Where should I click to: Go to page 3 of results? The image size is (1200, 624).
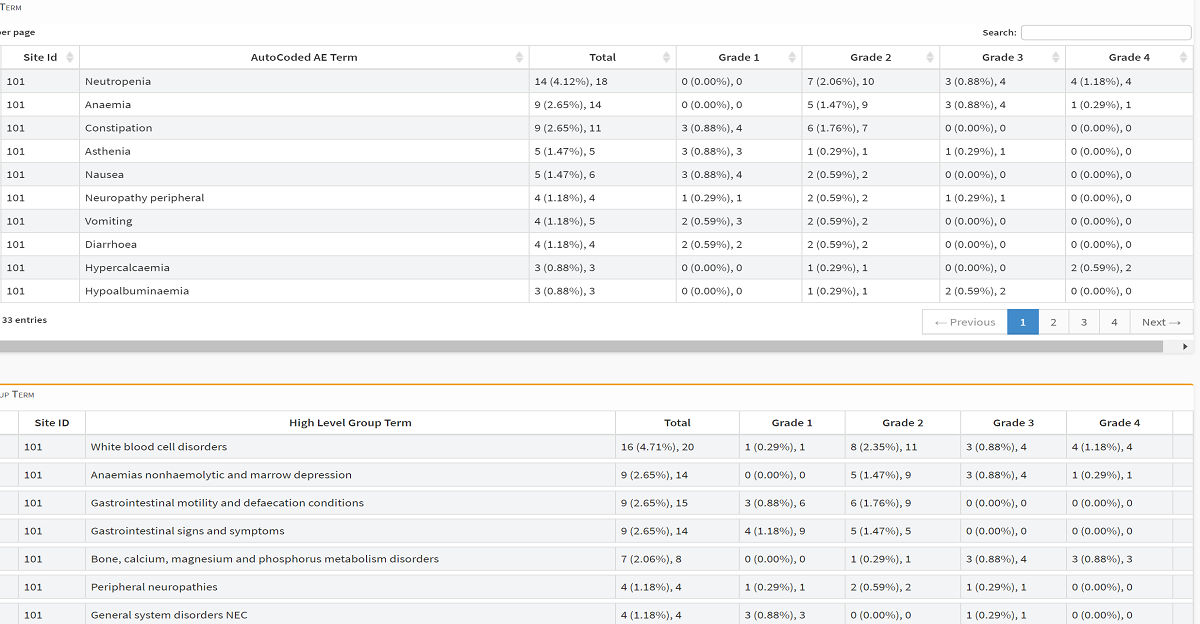1083,321
